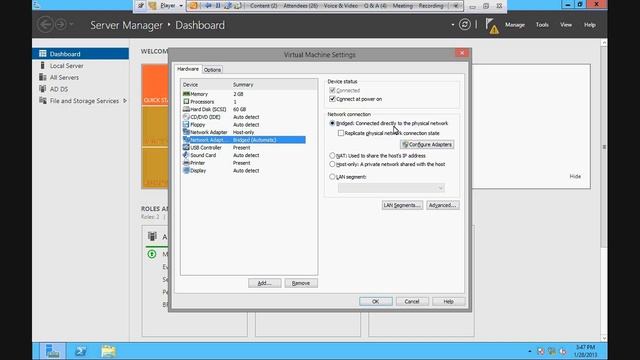Click the volume tray icon
The width and height of the screenshot is (640, 360).
pyautogui.click(x=563, y=351)
